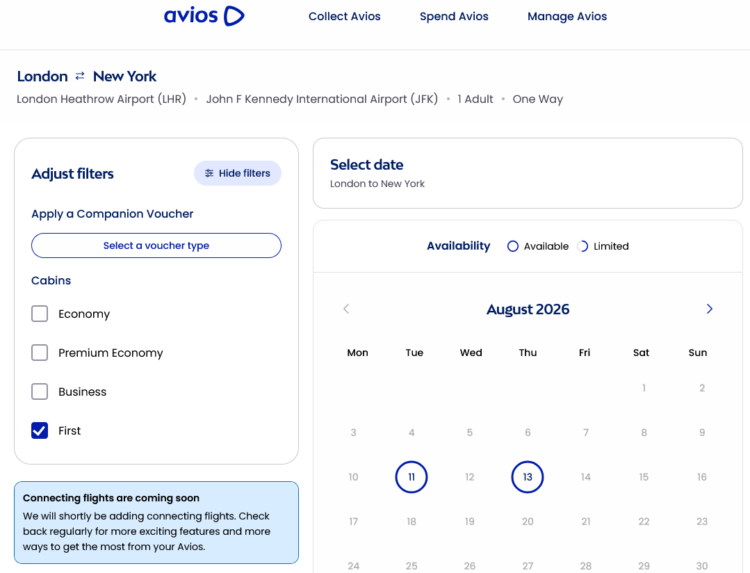
Task: Open Spend Avios menu
Action: (x=454, y=16)
